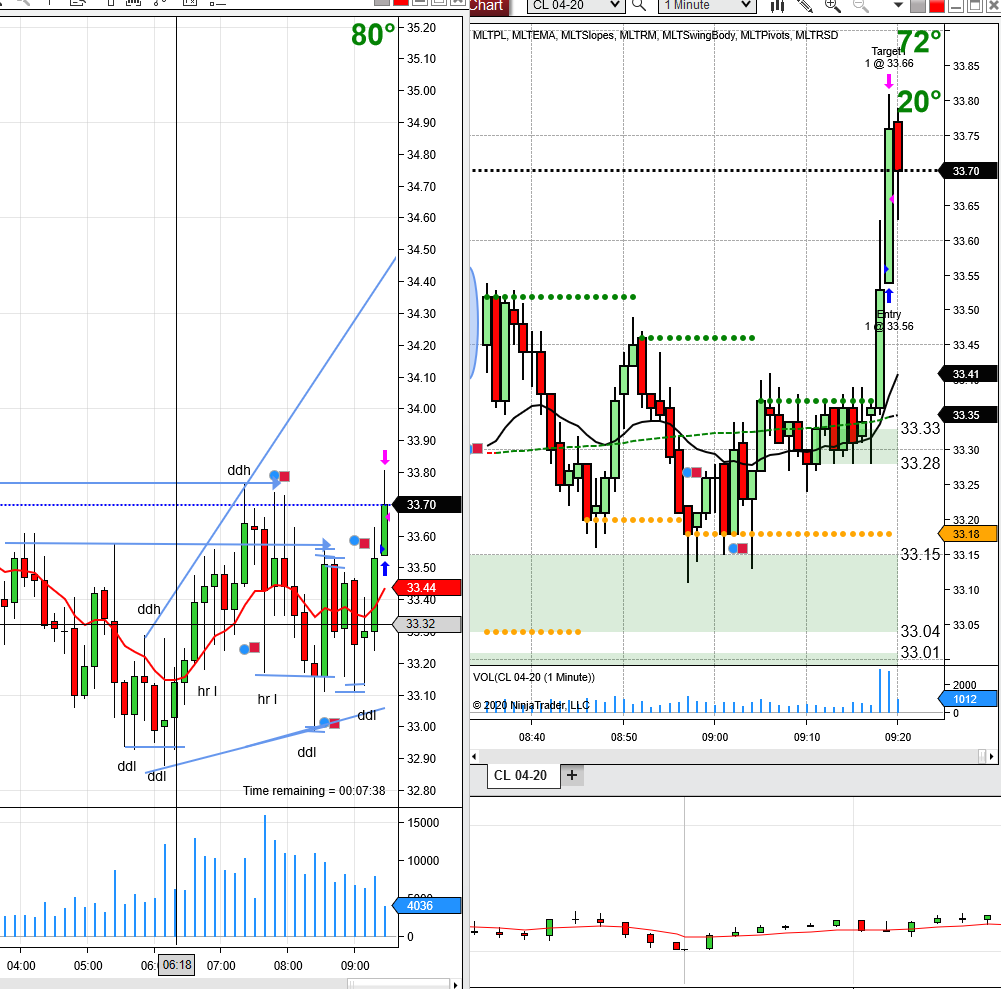Click the 72° angle label on right chart
1001x989 pixels.
point(919,43)
